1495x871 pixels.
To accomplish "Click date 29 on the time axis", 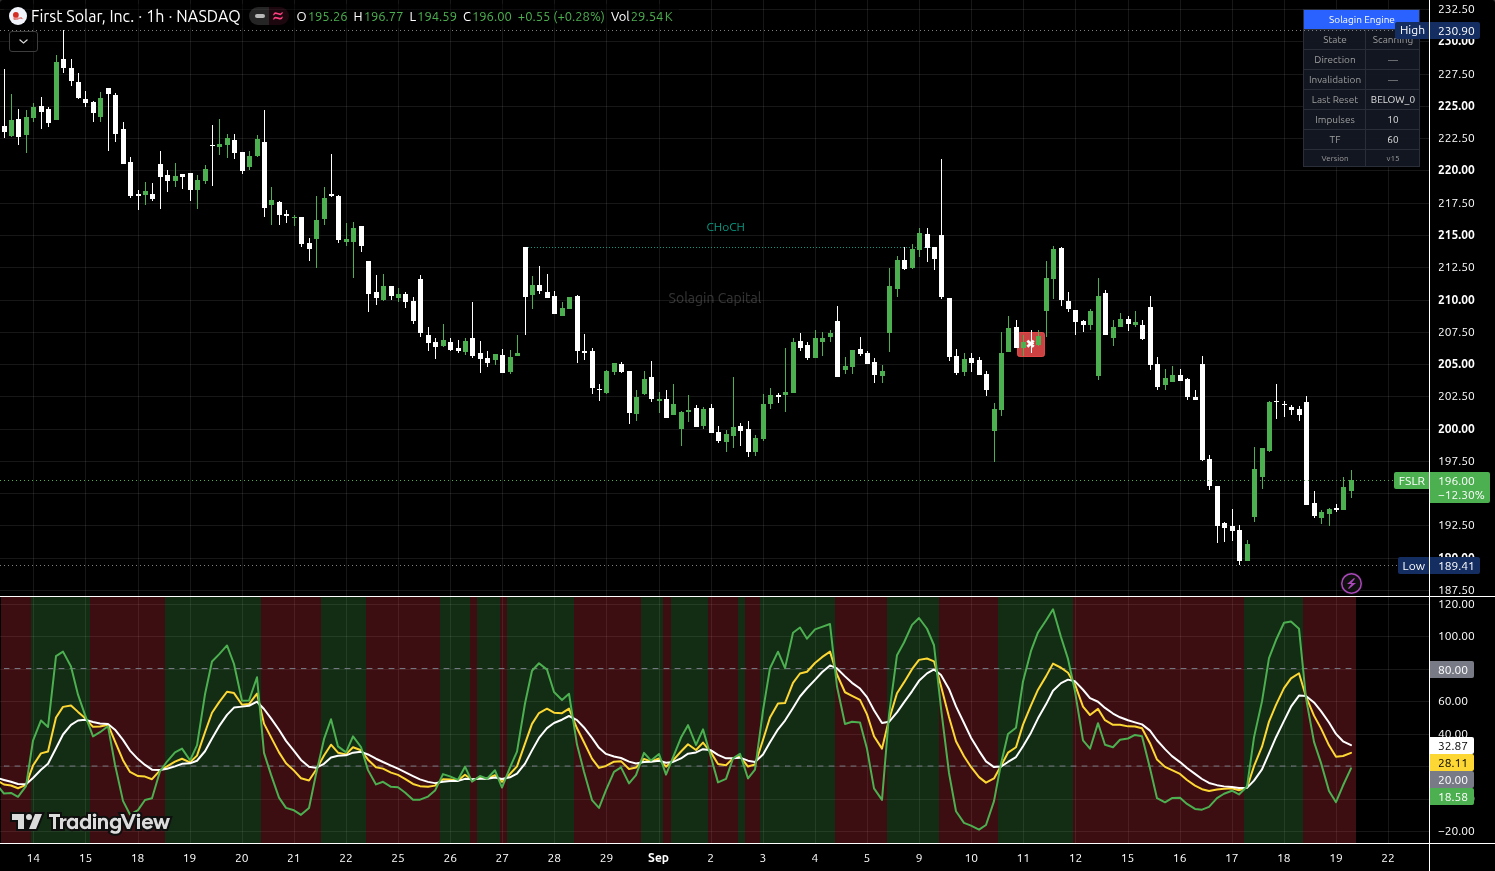I will 606,858.
